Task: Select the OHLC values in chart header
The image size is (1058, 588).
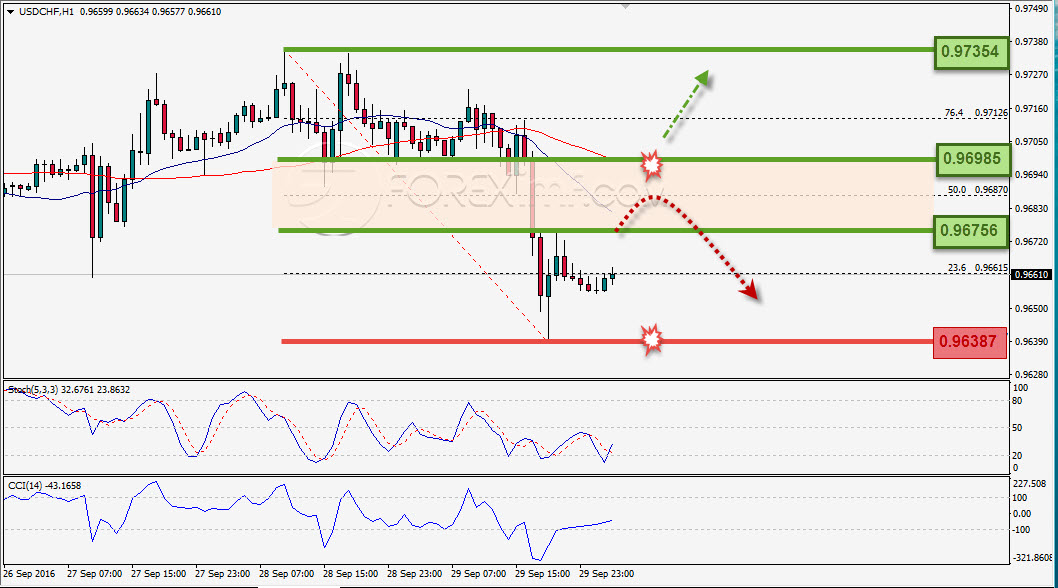Action: point(150,11)
